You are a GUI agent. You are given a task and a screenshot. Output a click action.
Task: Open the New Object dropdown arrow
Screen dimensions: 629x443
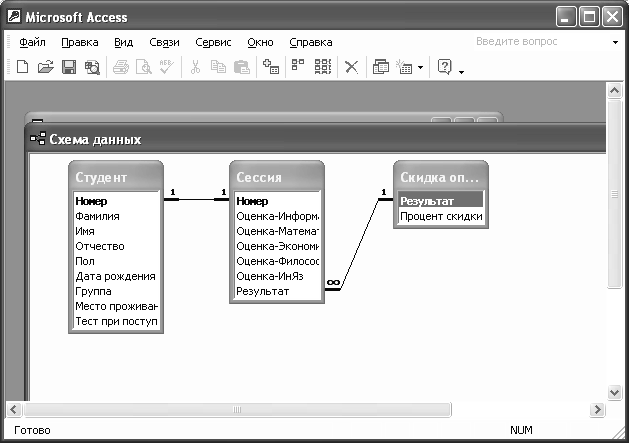(420, 67)
